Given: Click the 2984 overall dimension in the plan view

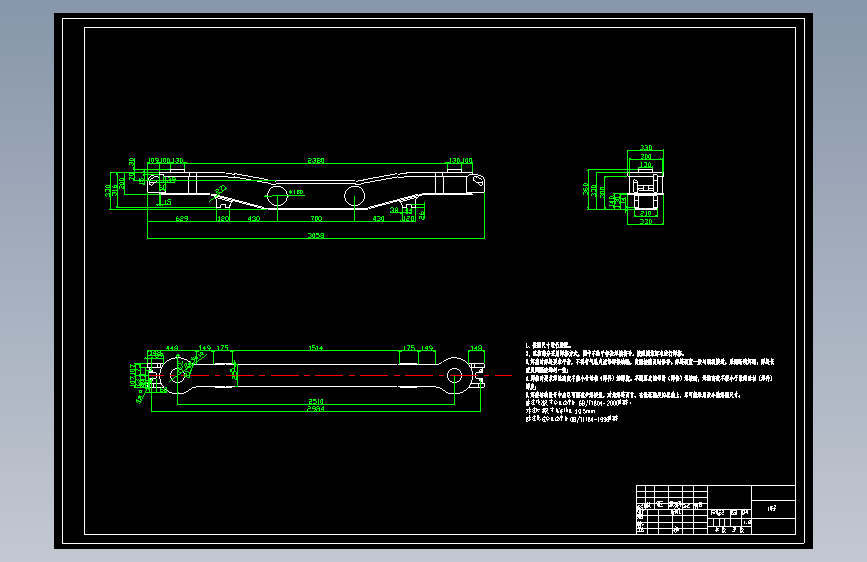Looking at the screenshot, I should click(316, 409).
